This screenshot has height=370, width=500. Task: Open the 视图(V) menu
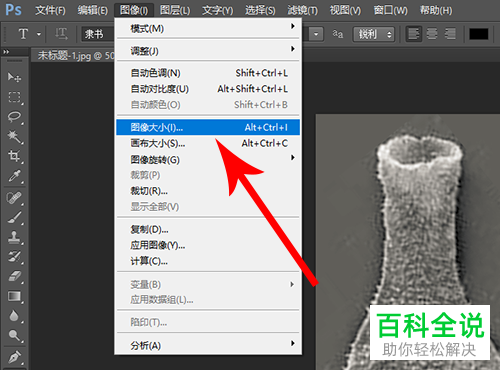pyautogui.click(x=345, y=10)
